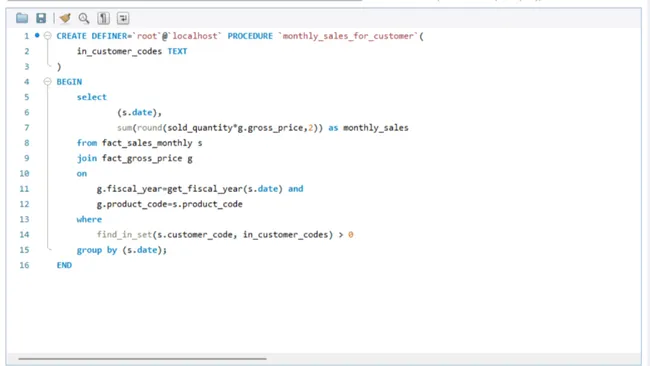
Task: Click the `root` string on line 1
Action: (147, 36)
